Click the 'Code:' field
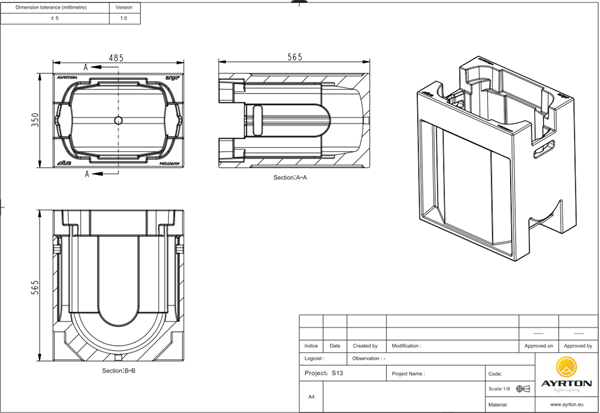This screenshot has width=600, height=413. pyautogui.click(x=510, y=373)
